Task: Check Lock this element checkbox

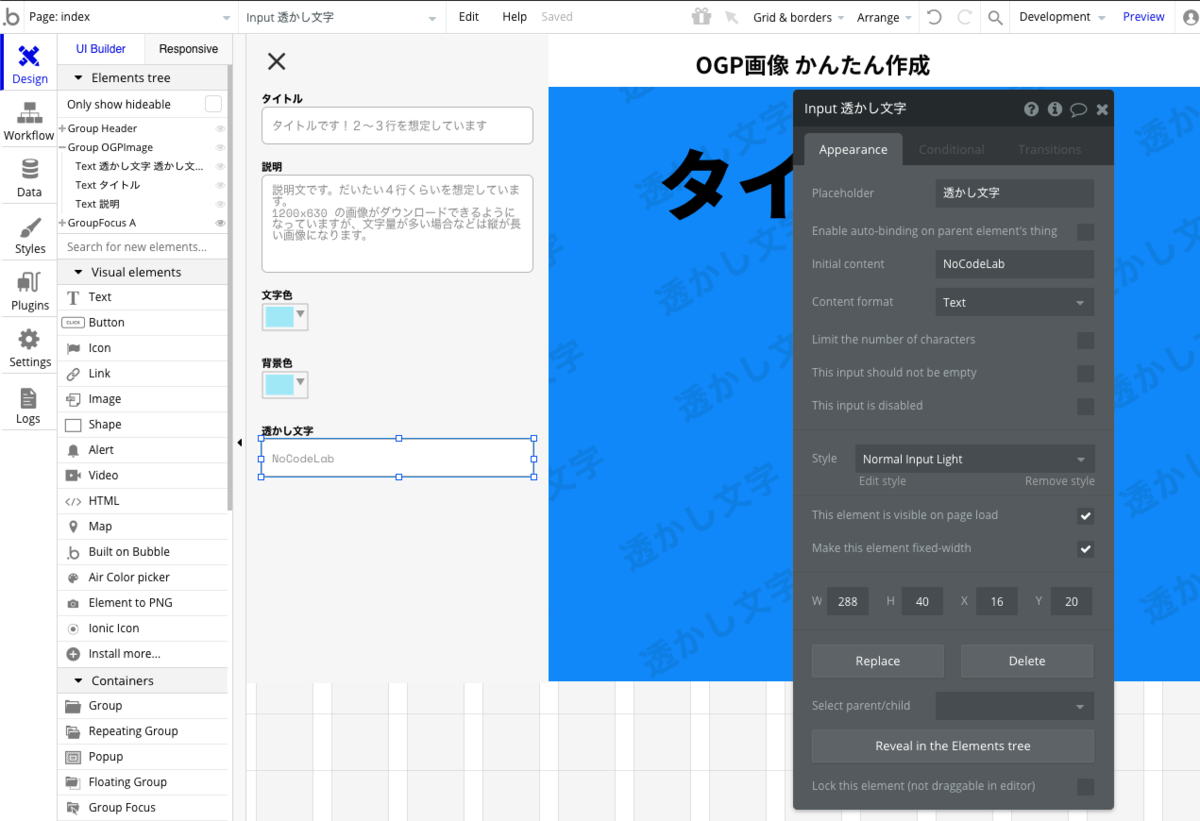Action: point(1085,787)
